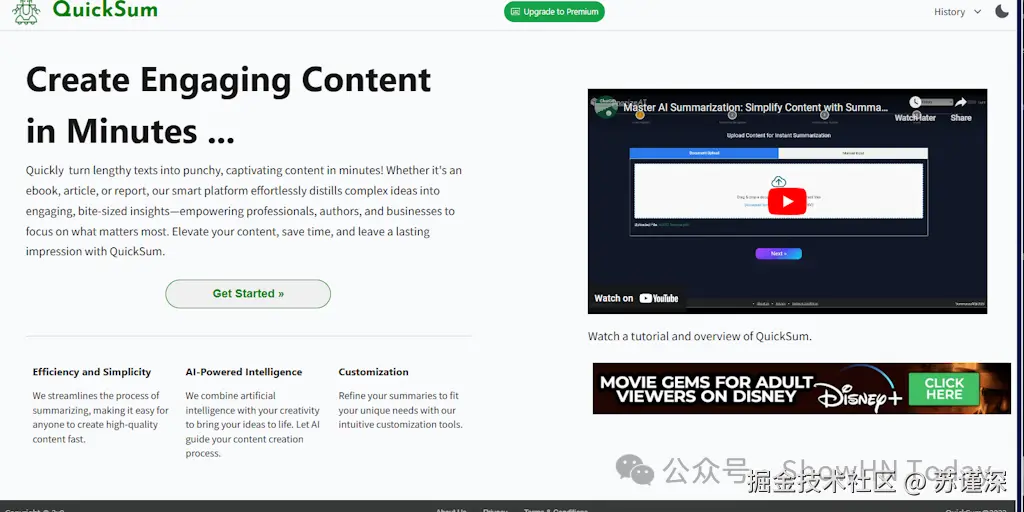Click text 'Refine your summaries to fit'
Viewport: 1024px width, 512px height.
click(400, 410)
